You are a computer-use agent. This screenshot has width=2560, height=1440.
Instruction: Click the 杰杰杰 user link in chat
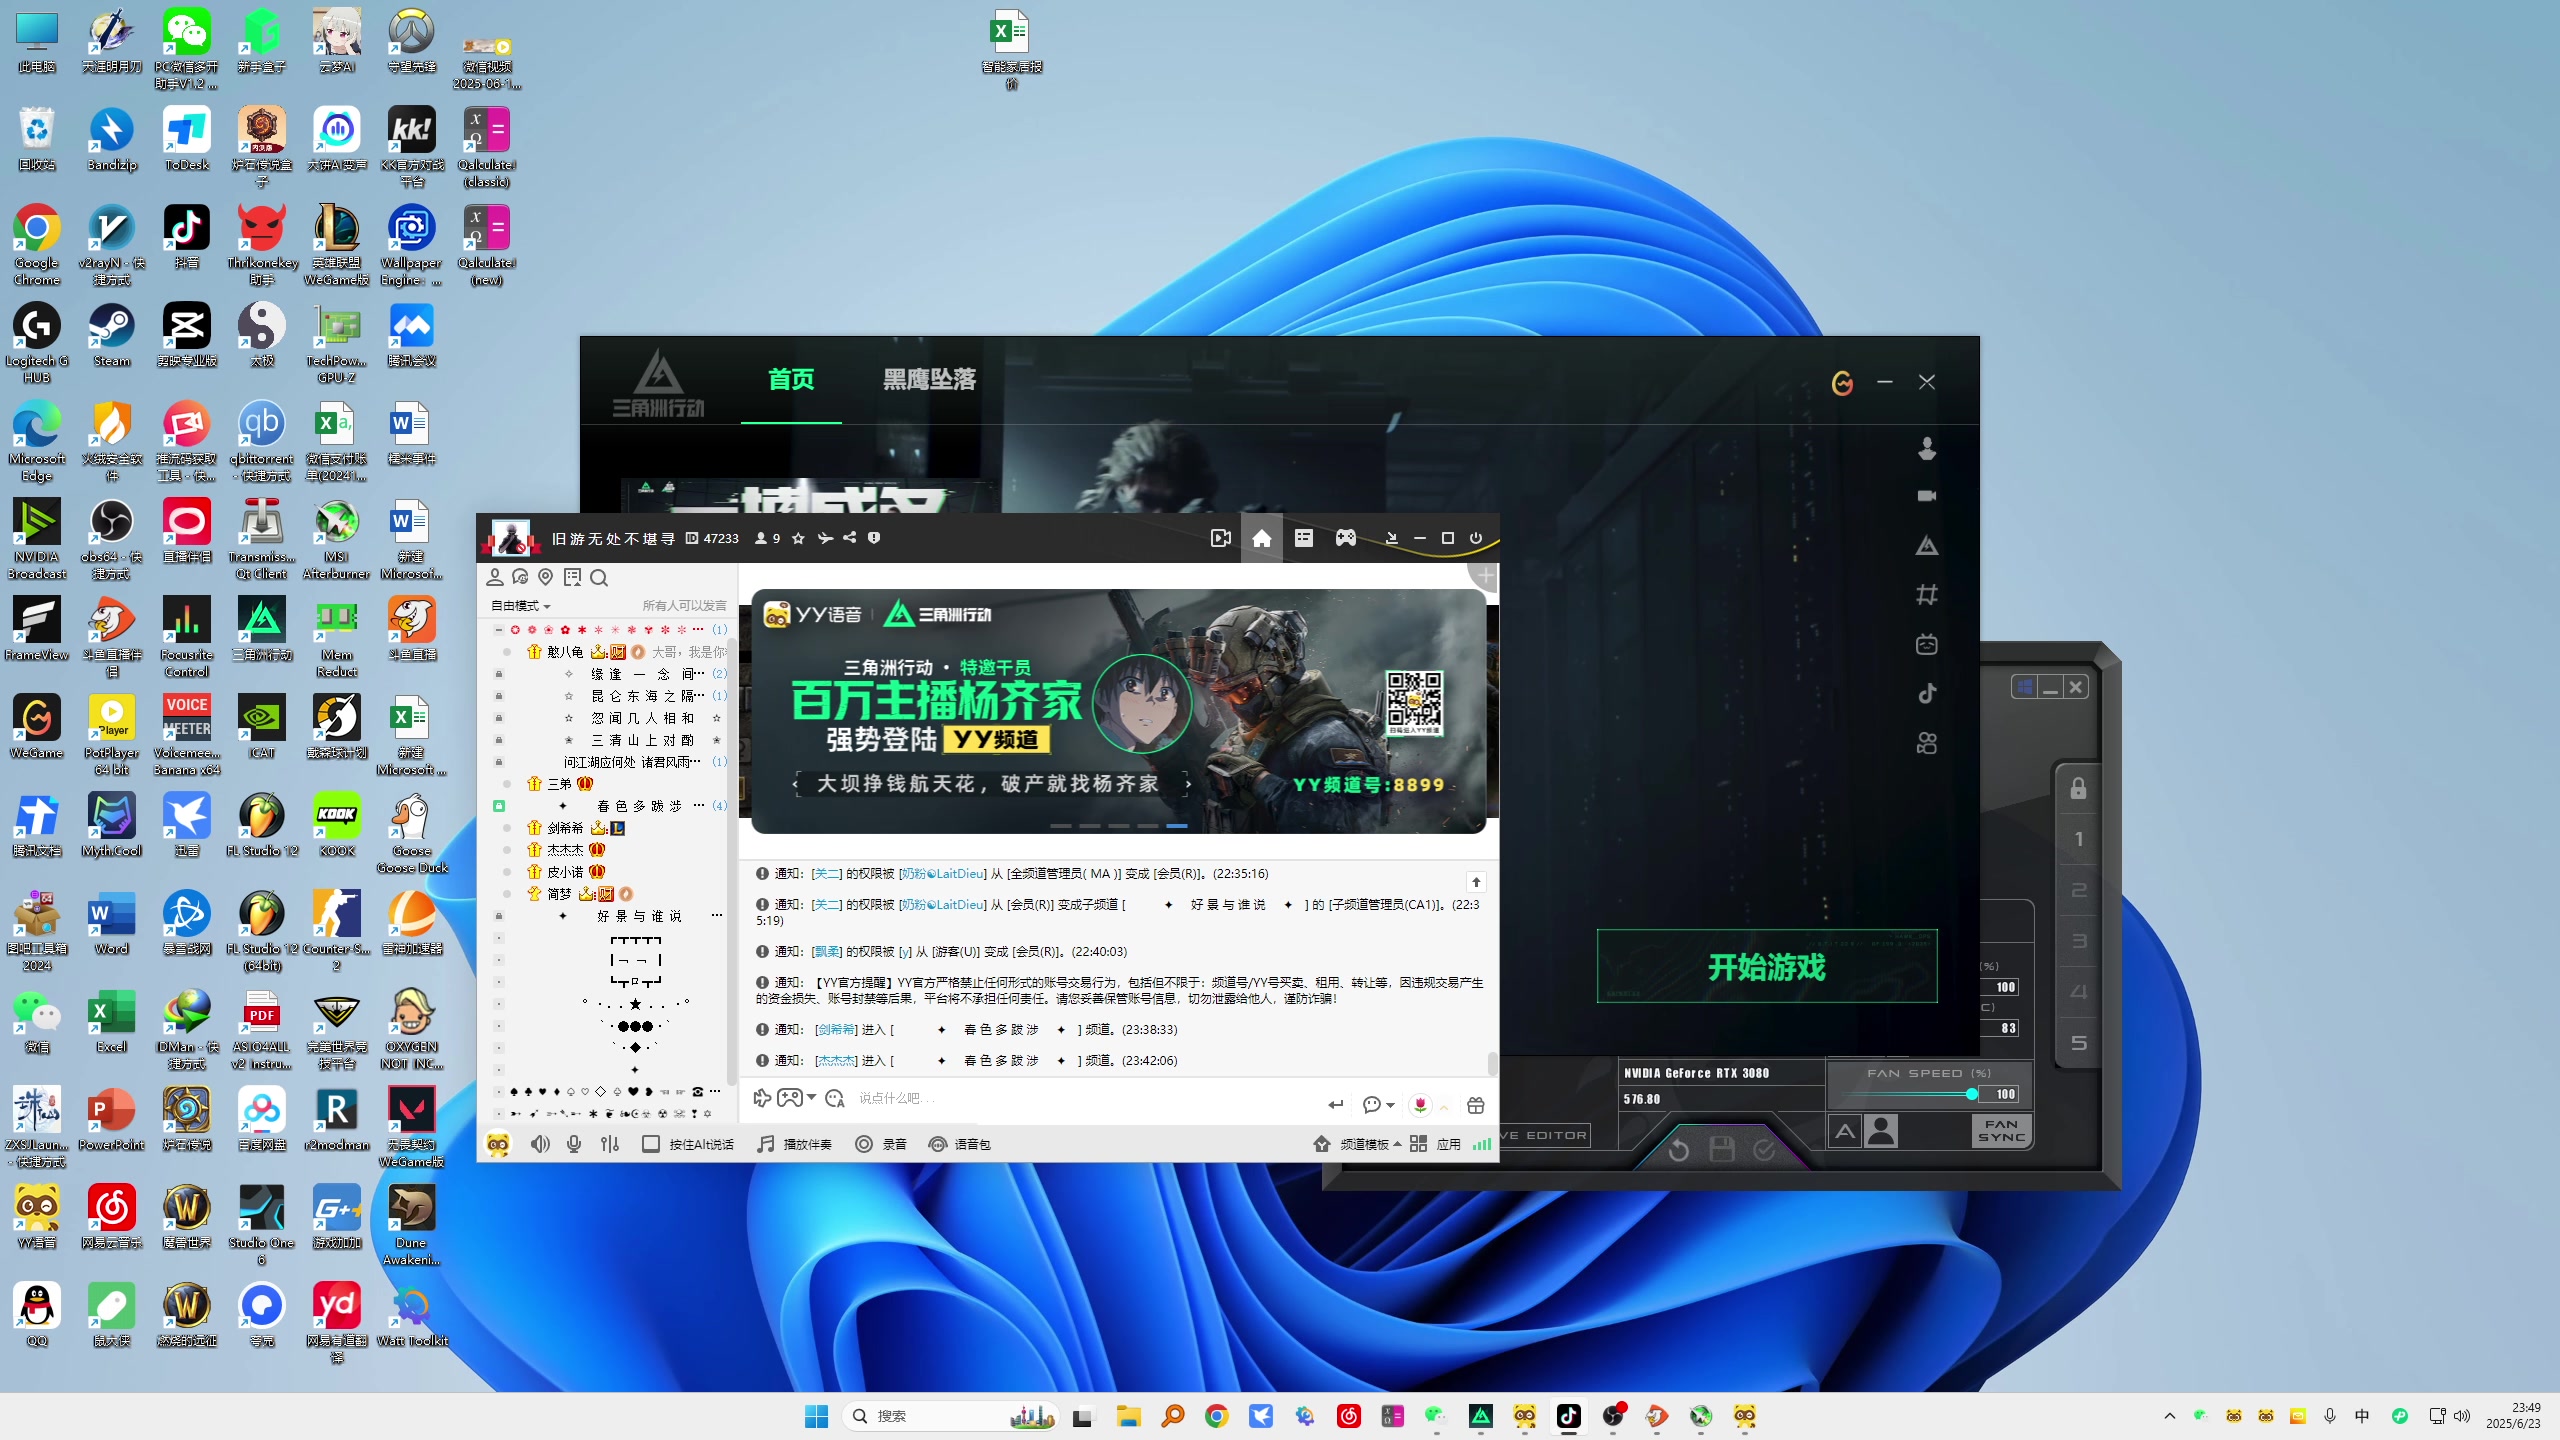coord(836,1060)
